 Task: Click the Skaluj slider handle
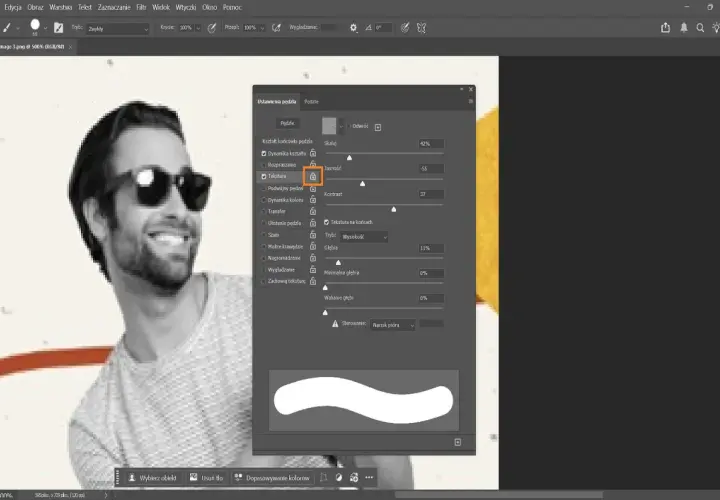(x=349, y=158)
